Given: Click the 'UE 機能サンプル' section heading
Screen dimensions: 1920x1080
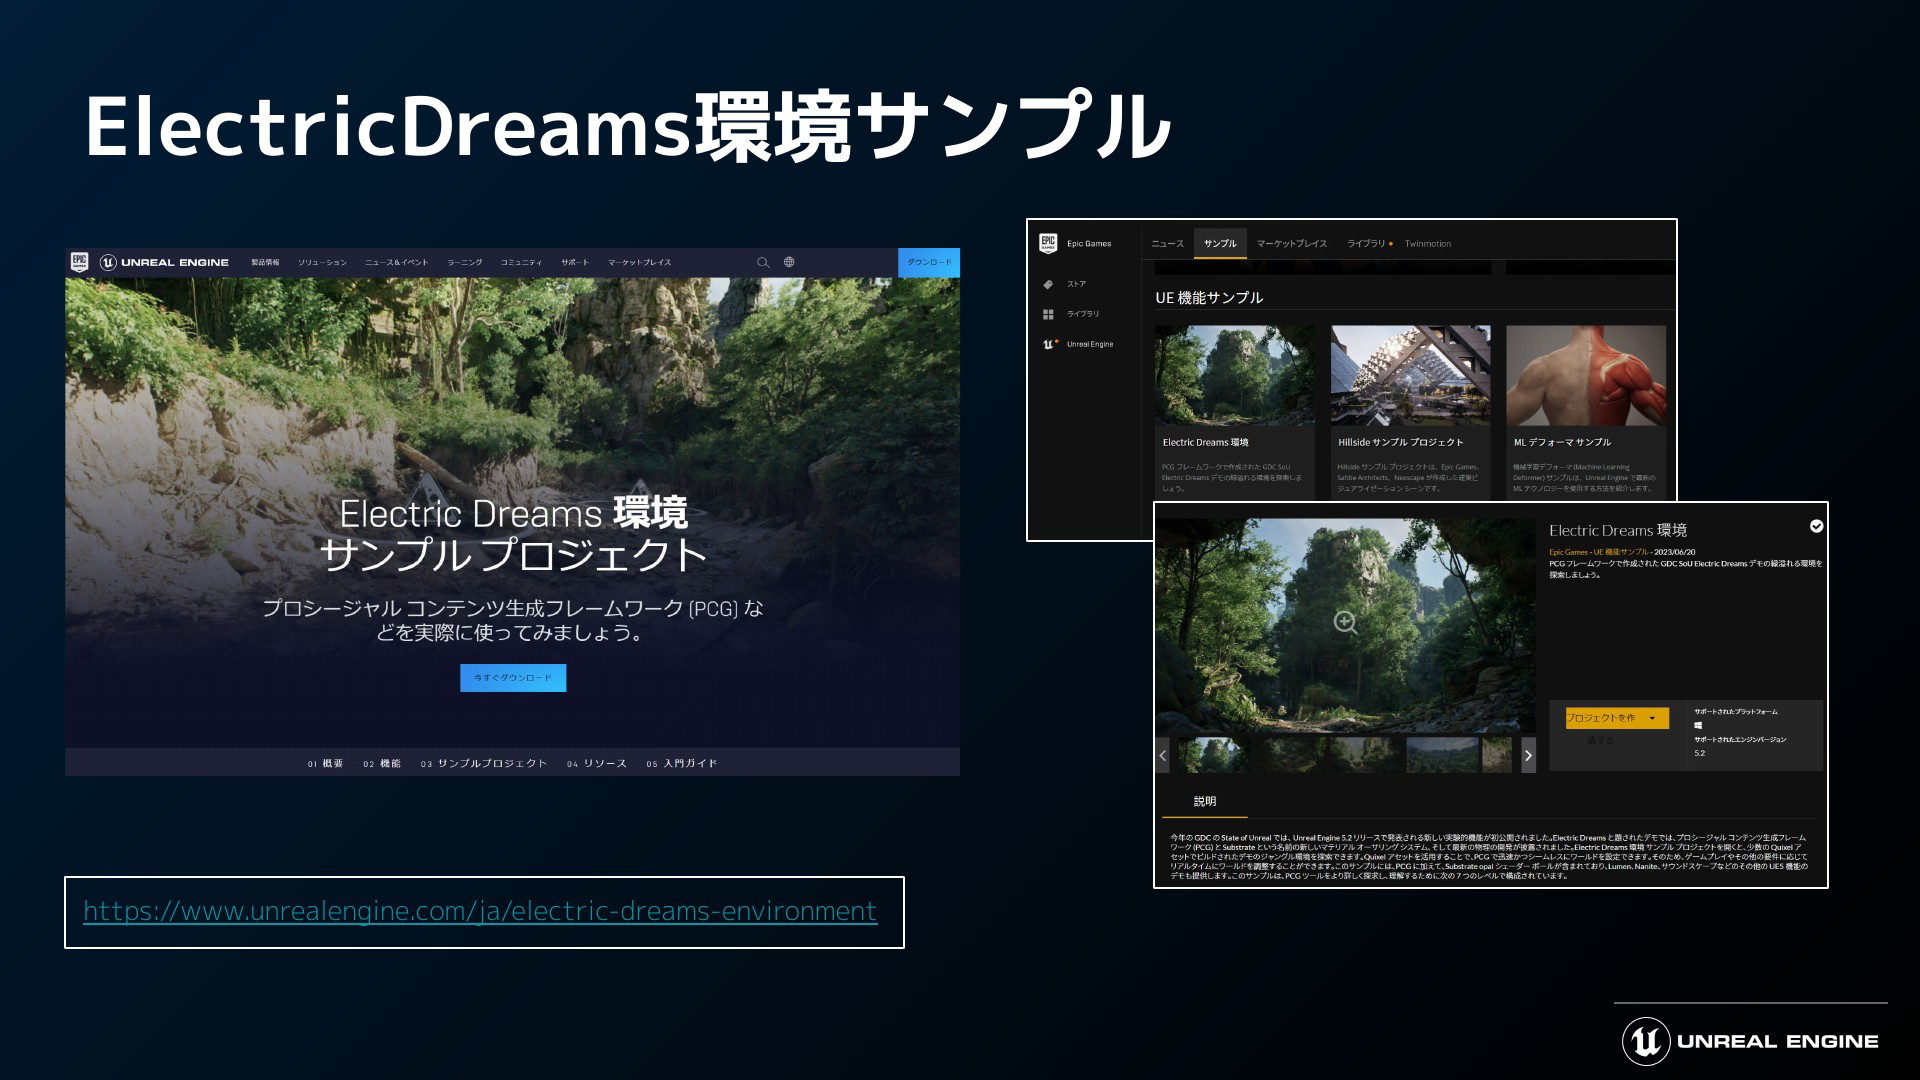Looking at the screenshot, I should point(1209,298).
